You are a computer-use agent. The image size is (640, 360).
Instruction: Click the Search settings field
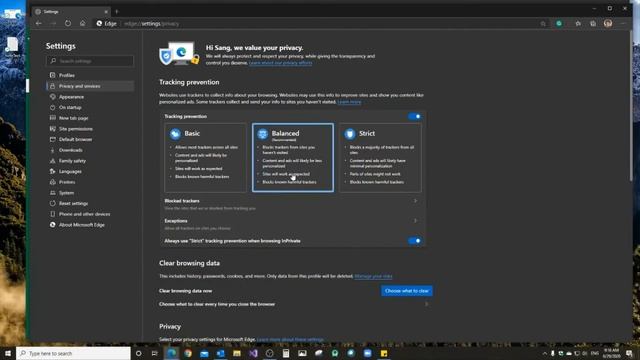tap(90, 61)
